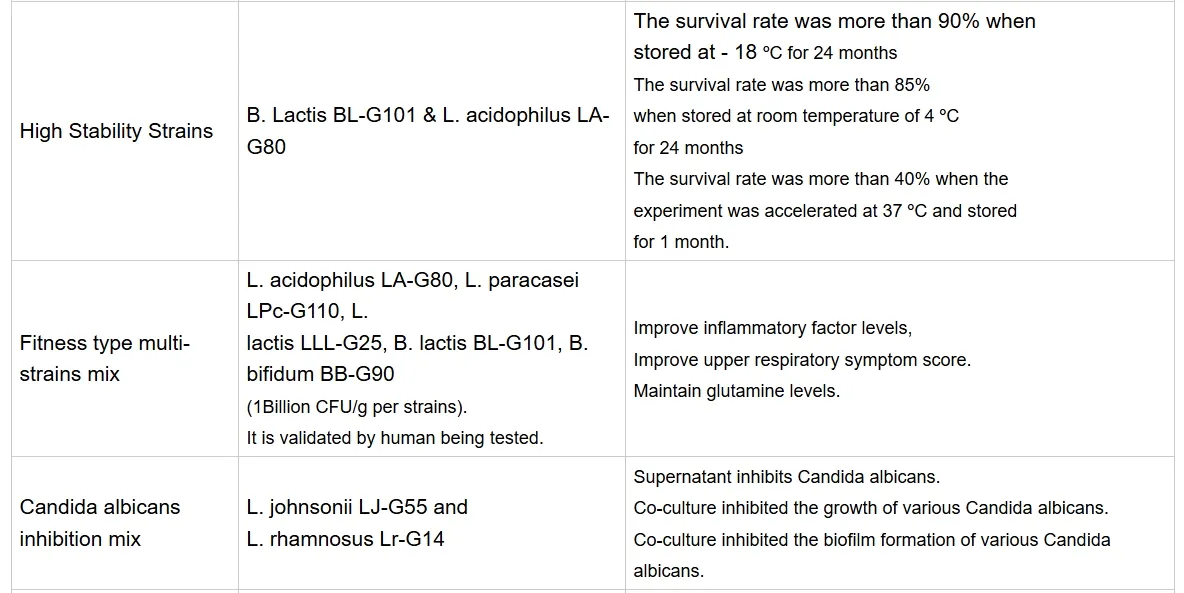Click "L. acidophilus LA-G80, L. paracasei" line
Viewport: 1184px width, 593px height.
pyautogui.click(x=412, y=280)
